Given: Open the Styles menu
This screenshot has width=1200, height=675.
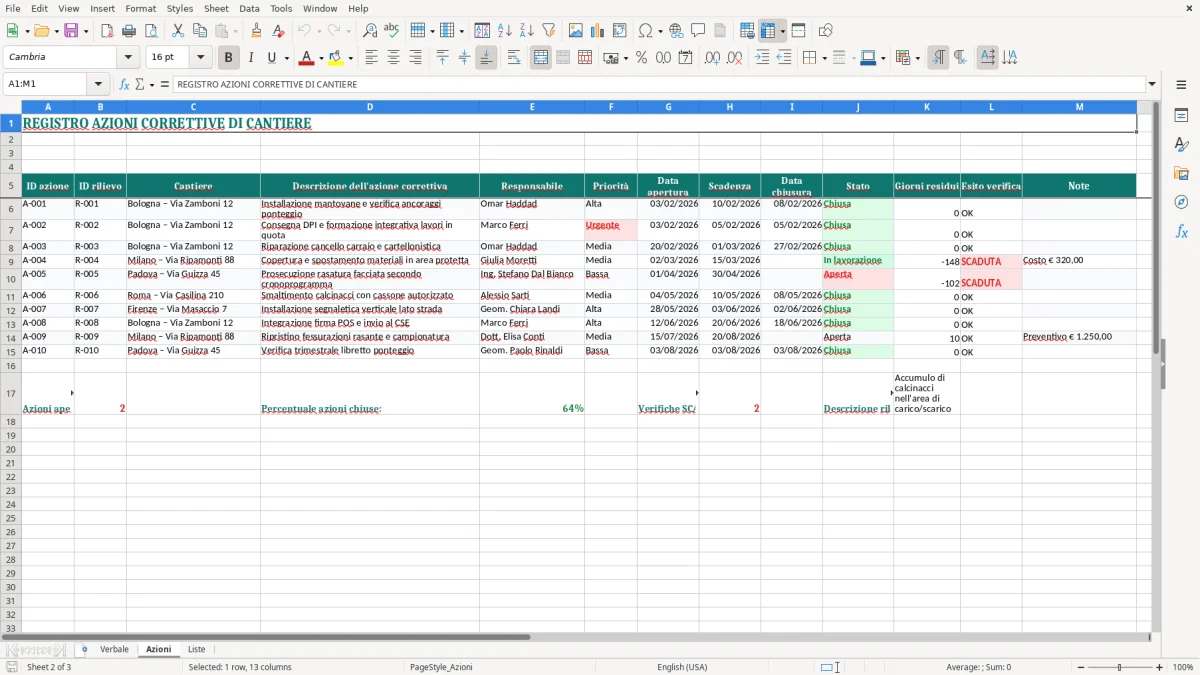Looking at the screenshot, I should point(180,8).
